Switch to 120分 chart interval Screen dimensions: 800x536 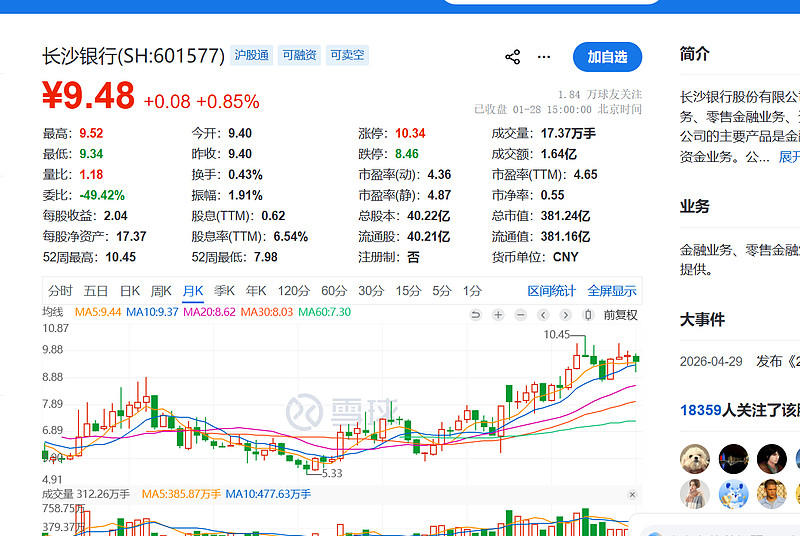pos(293,291)
